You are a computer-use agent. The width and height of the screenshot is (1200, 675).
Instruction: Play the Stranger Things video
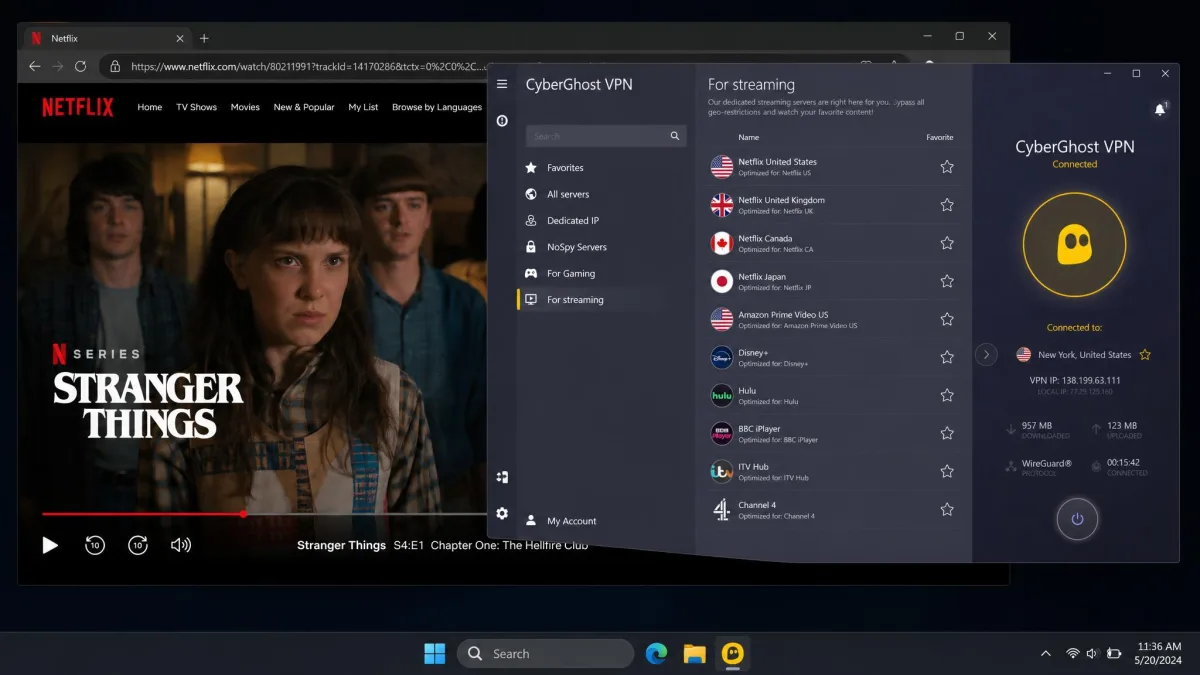[x=50, y=545]
